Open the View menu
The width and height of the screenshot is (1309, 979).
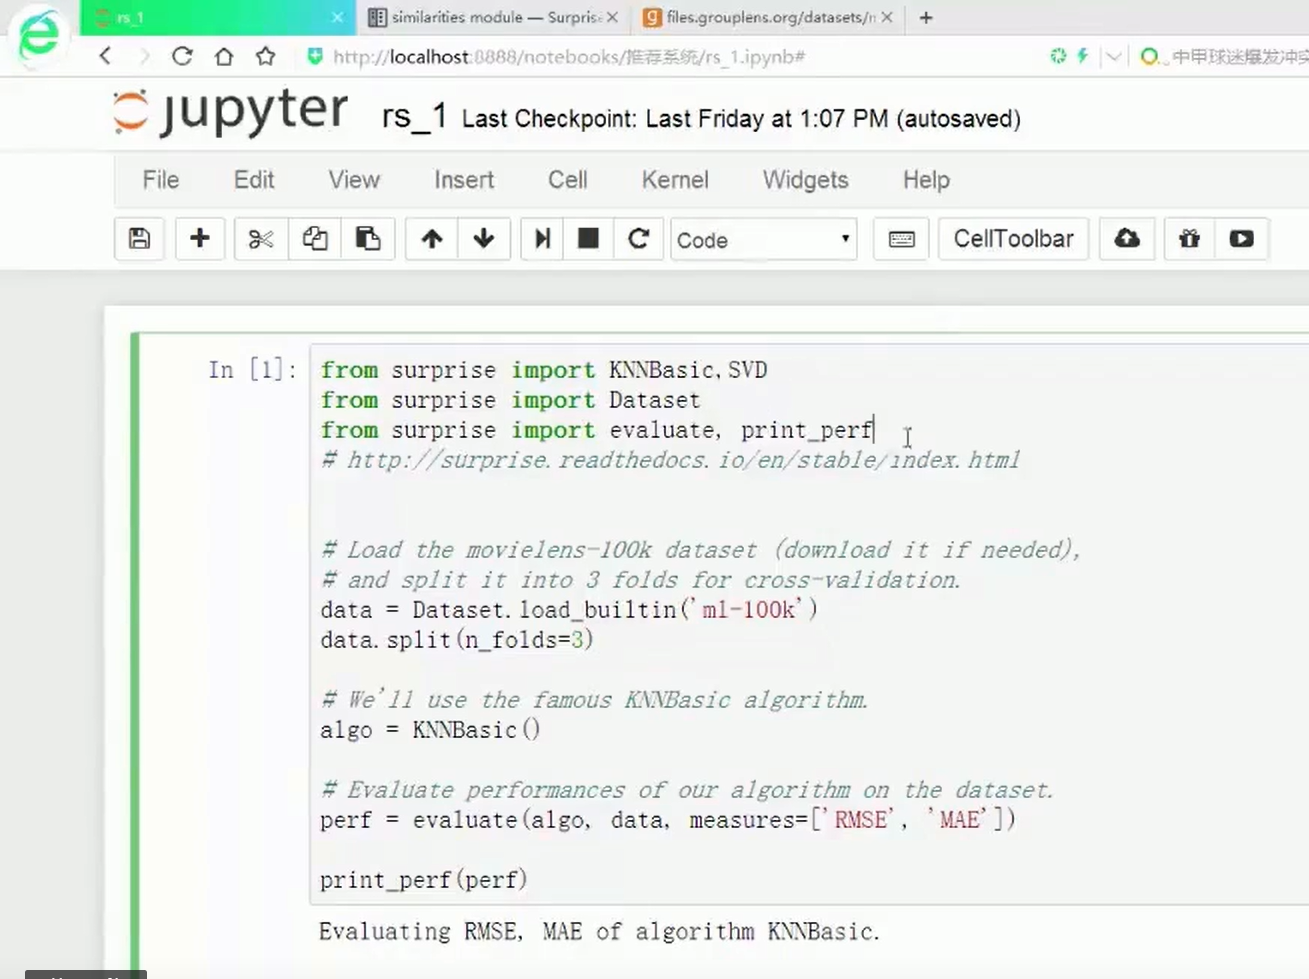click(x=354, y=180)
